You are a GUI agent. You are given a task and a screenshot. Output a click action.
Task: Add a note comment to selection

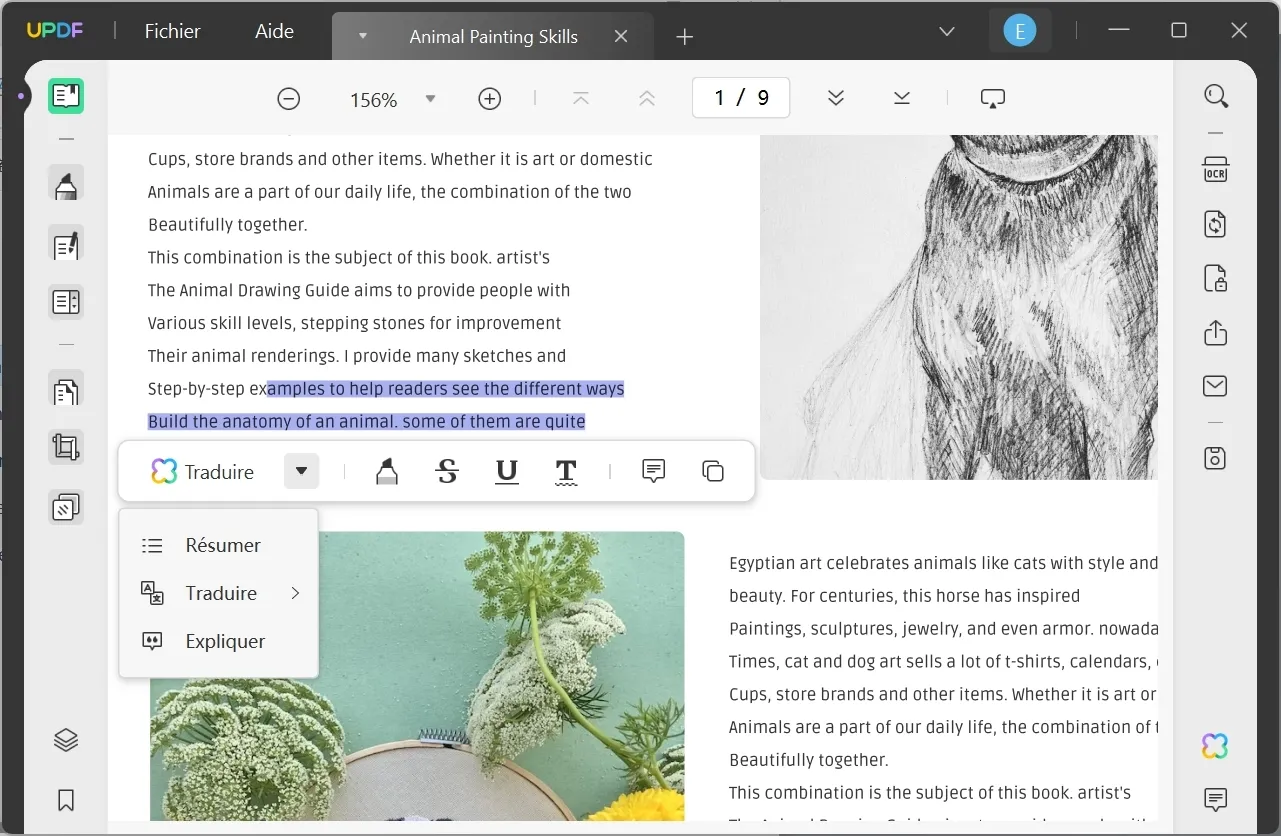(x=653, y=471)
